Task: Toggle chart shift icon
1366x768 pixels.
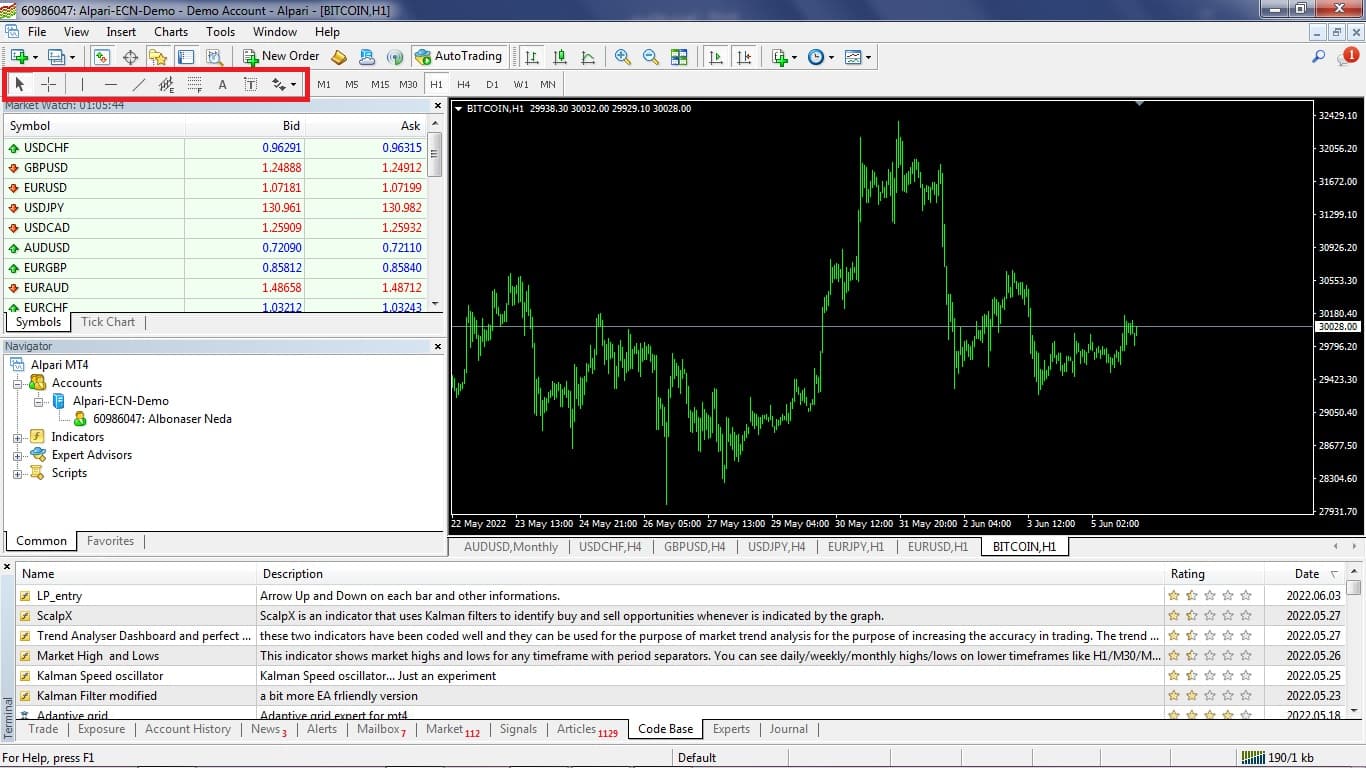Action: (744, 57)
